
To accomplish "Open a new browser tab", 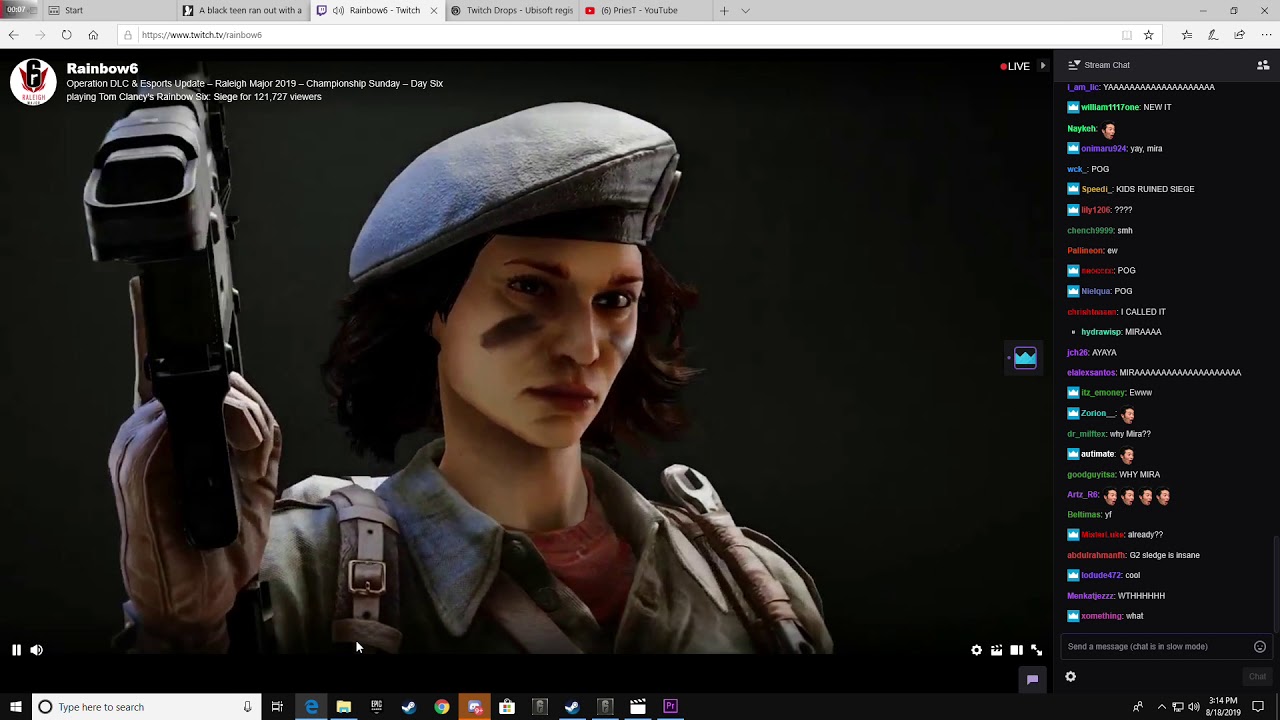I will tap(724, 11).
